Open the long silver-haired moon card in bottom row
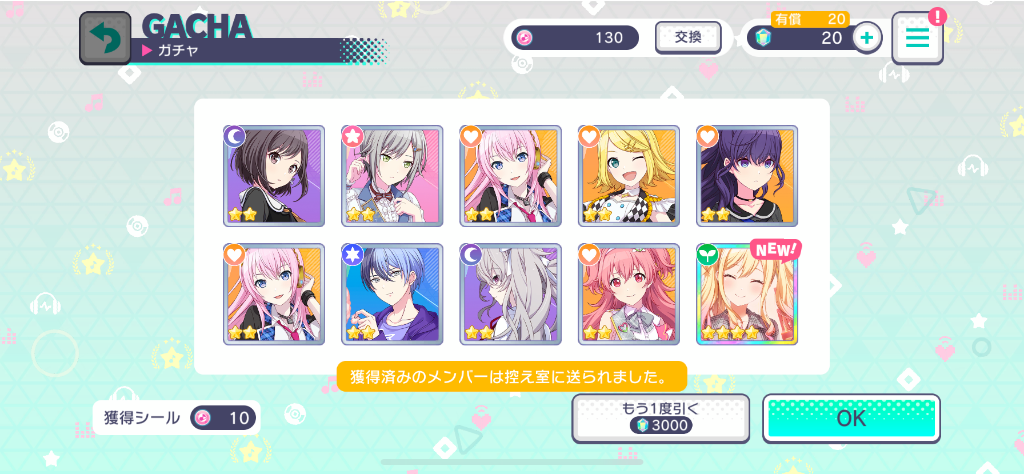The width and height of the screenshot is (1024, 474). pos(511,294)
